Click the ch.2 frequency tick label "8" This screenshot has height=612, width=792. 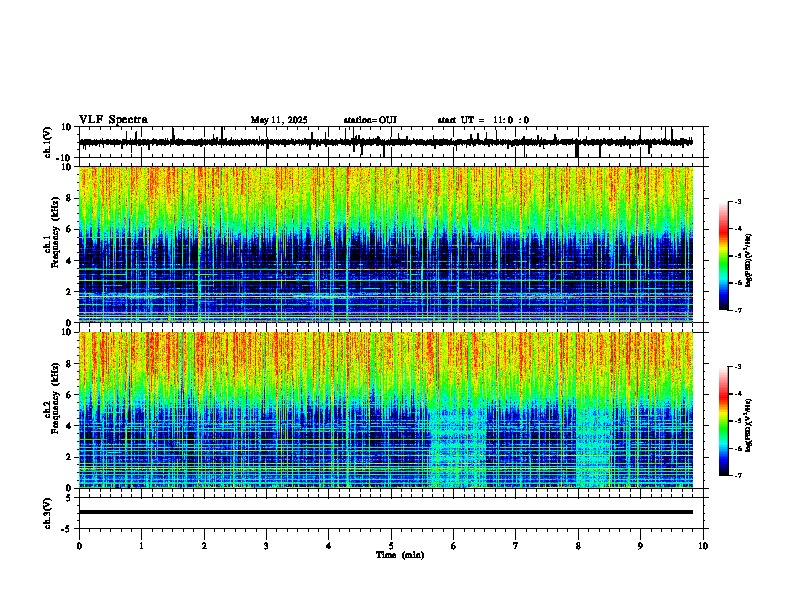pos(69,364)
